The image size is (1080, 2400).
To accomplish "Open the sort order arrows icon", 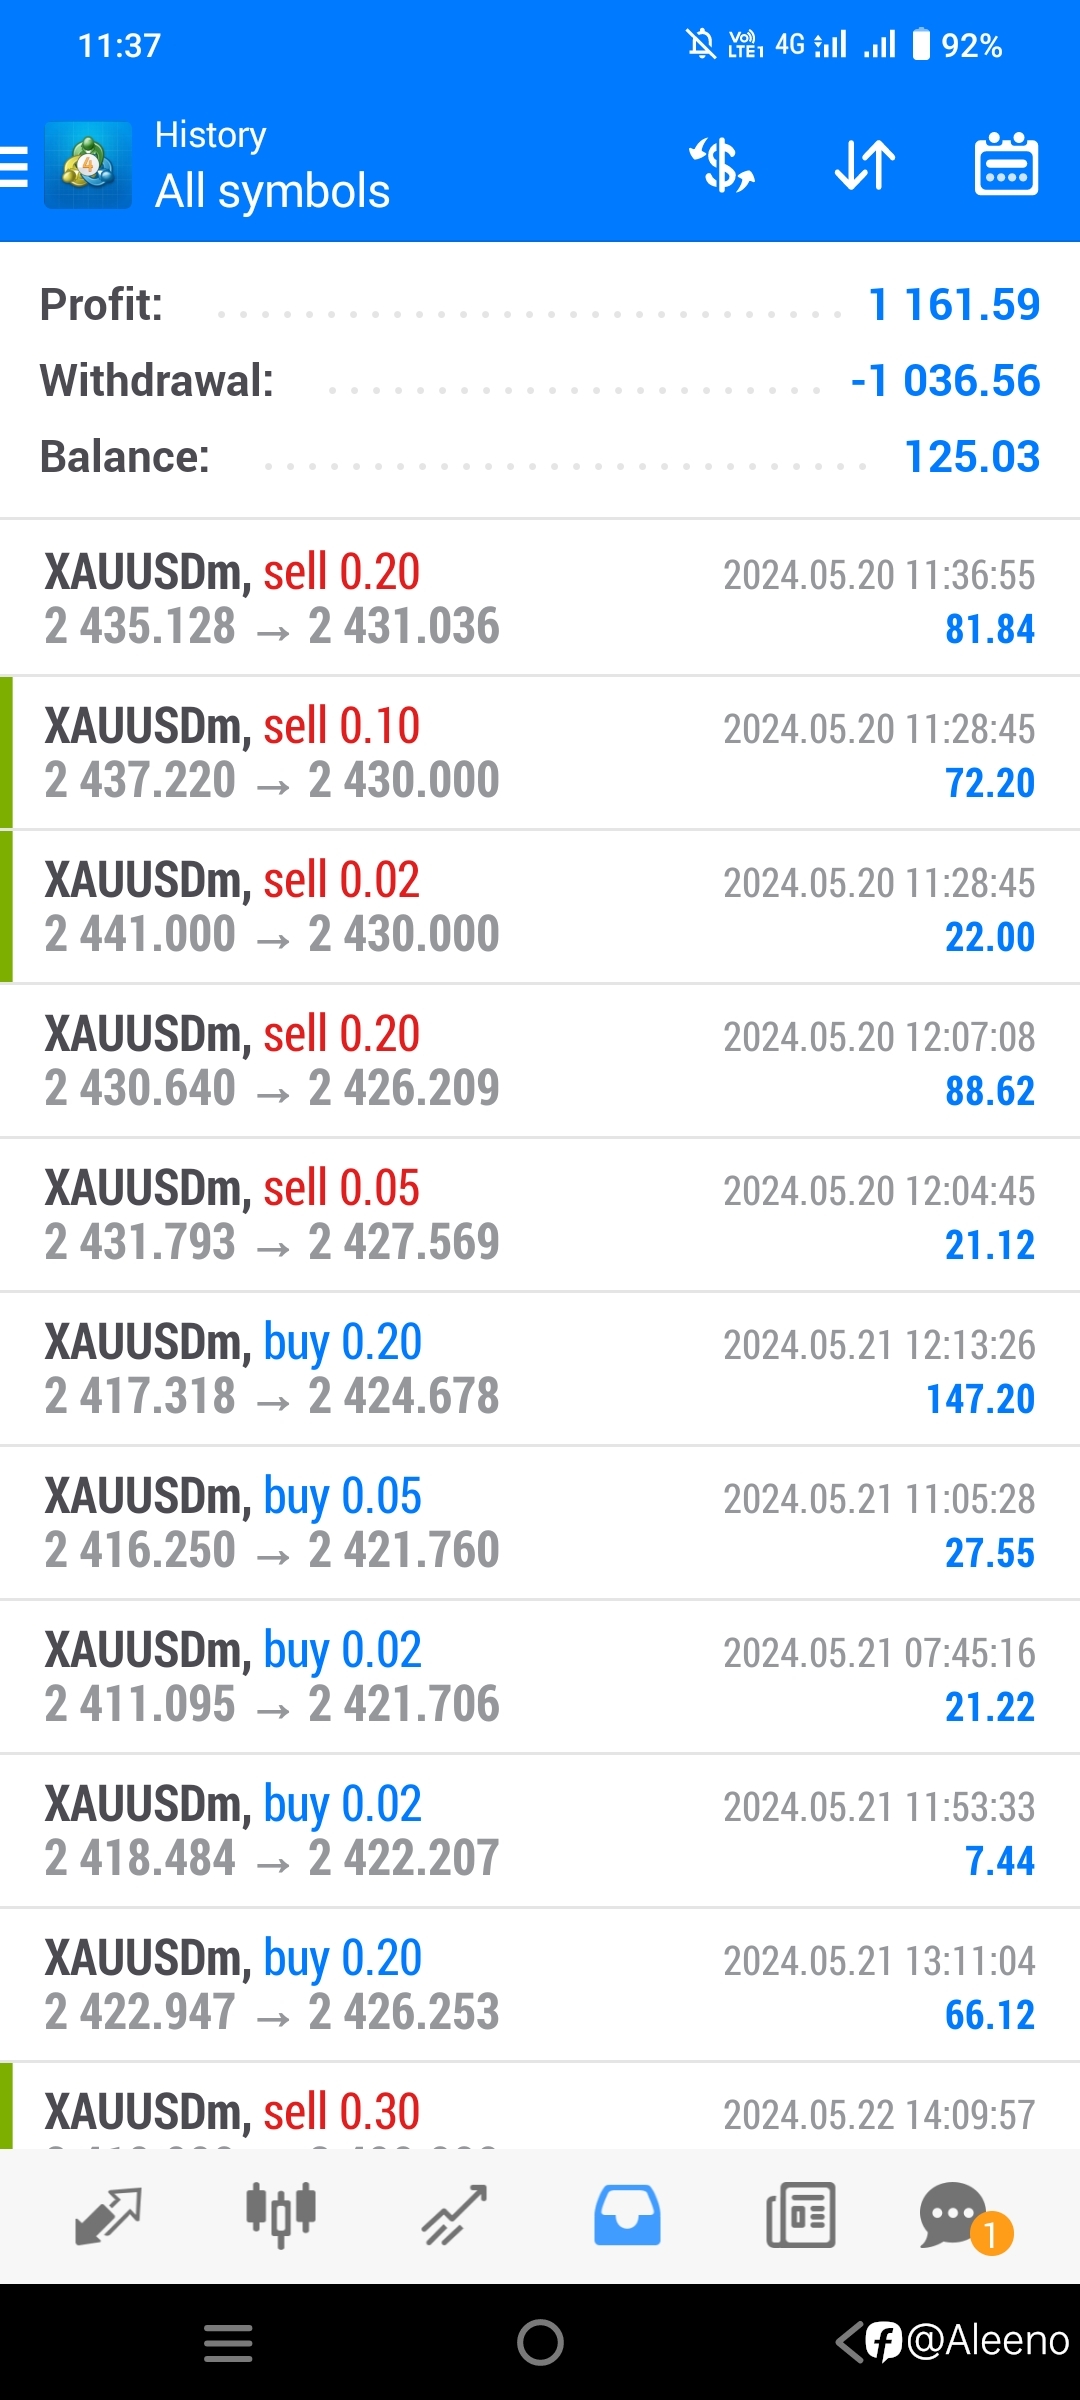I will point(865,165).
